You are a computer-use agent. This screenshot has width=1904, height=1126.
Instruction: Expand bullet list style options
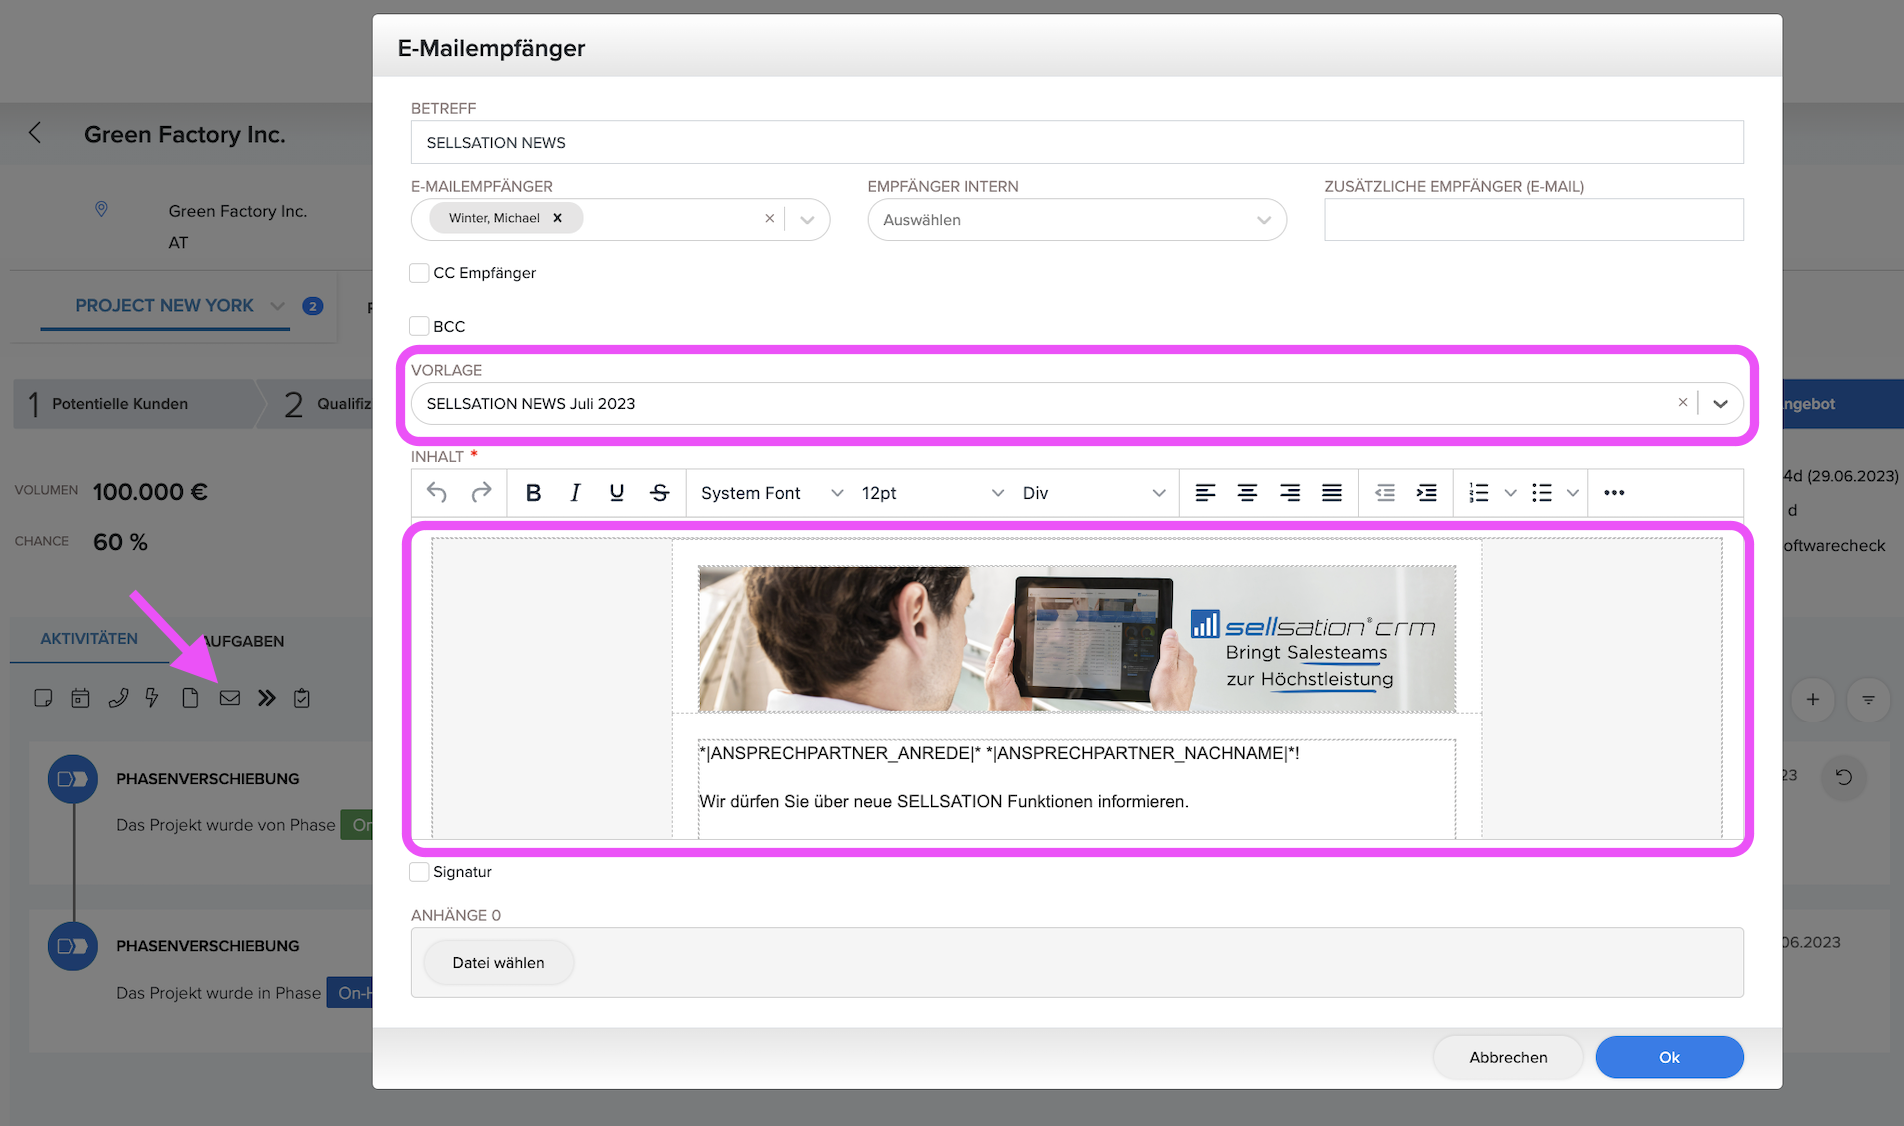(x=1573, y=492)
